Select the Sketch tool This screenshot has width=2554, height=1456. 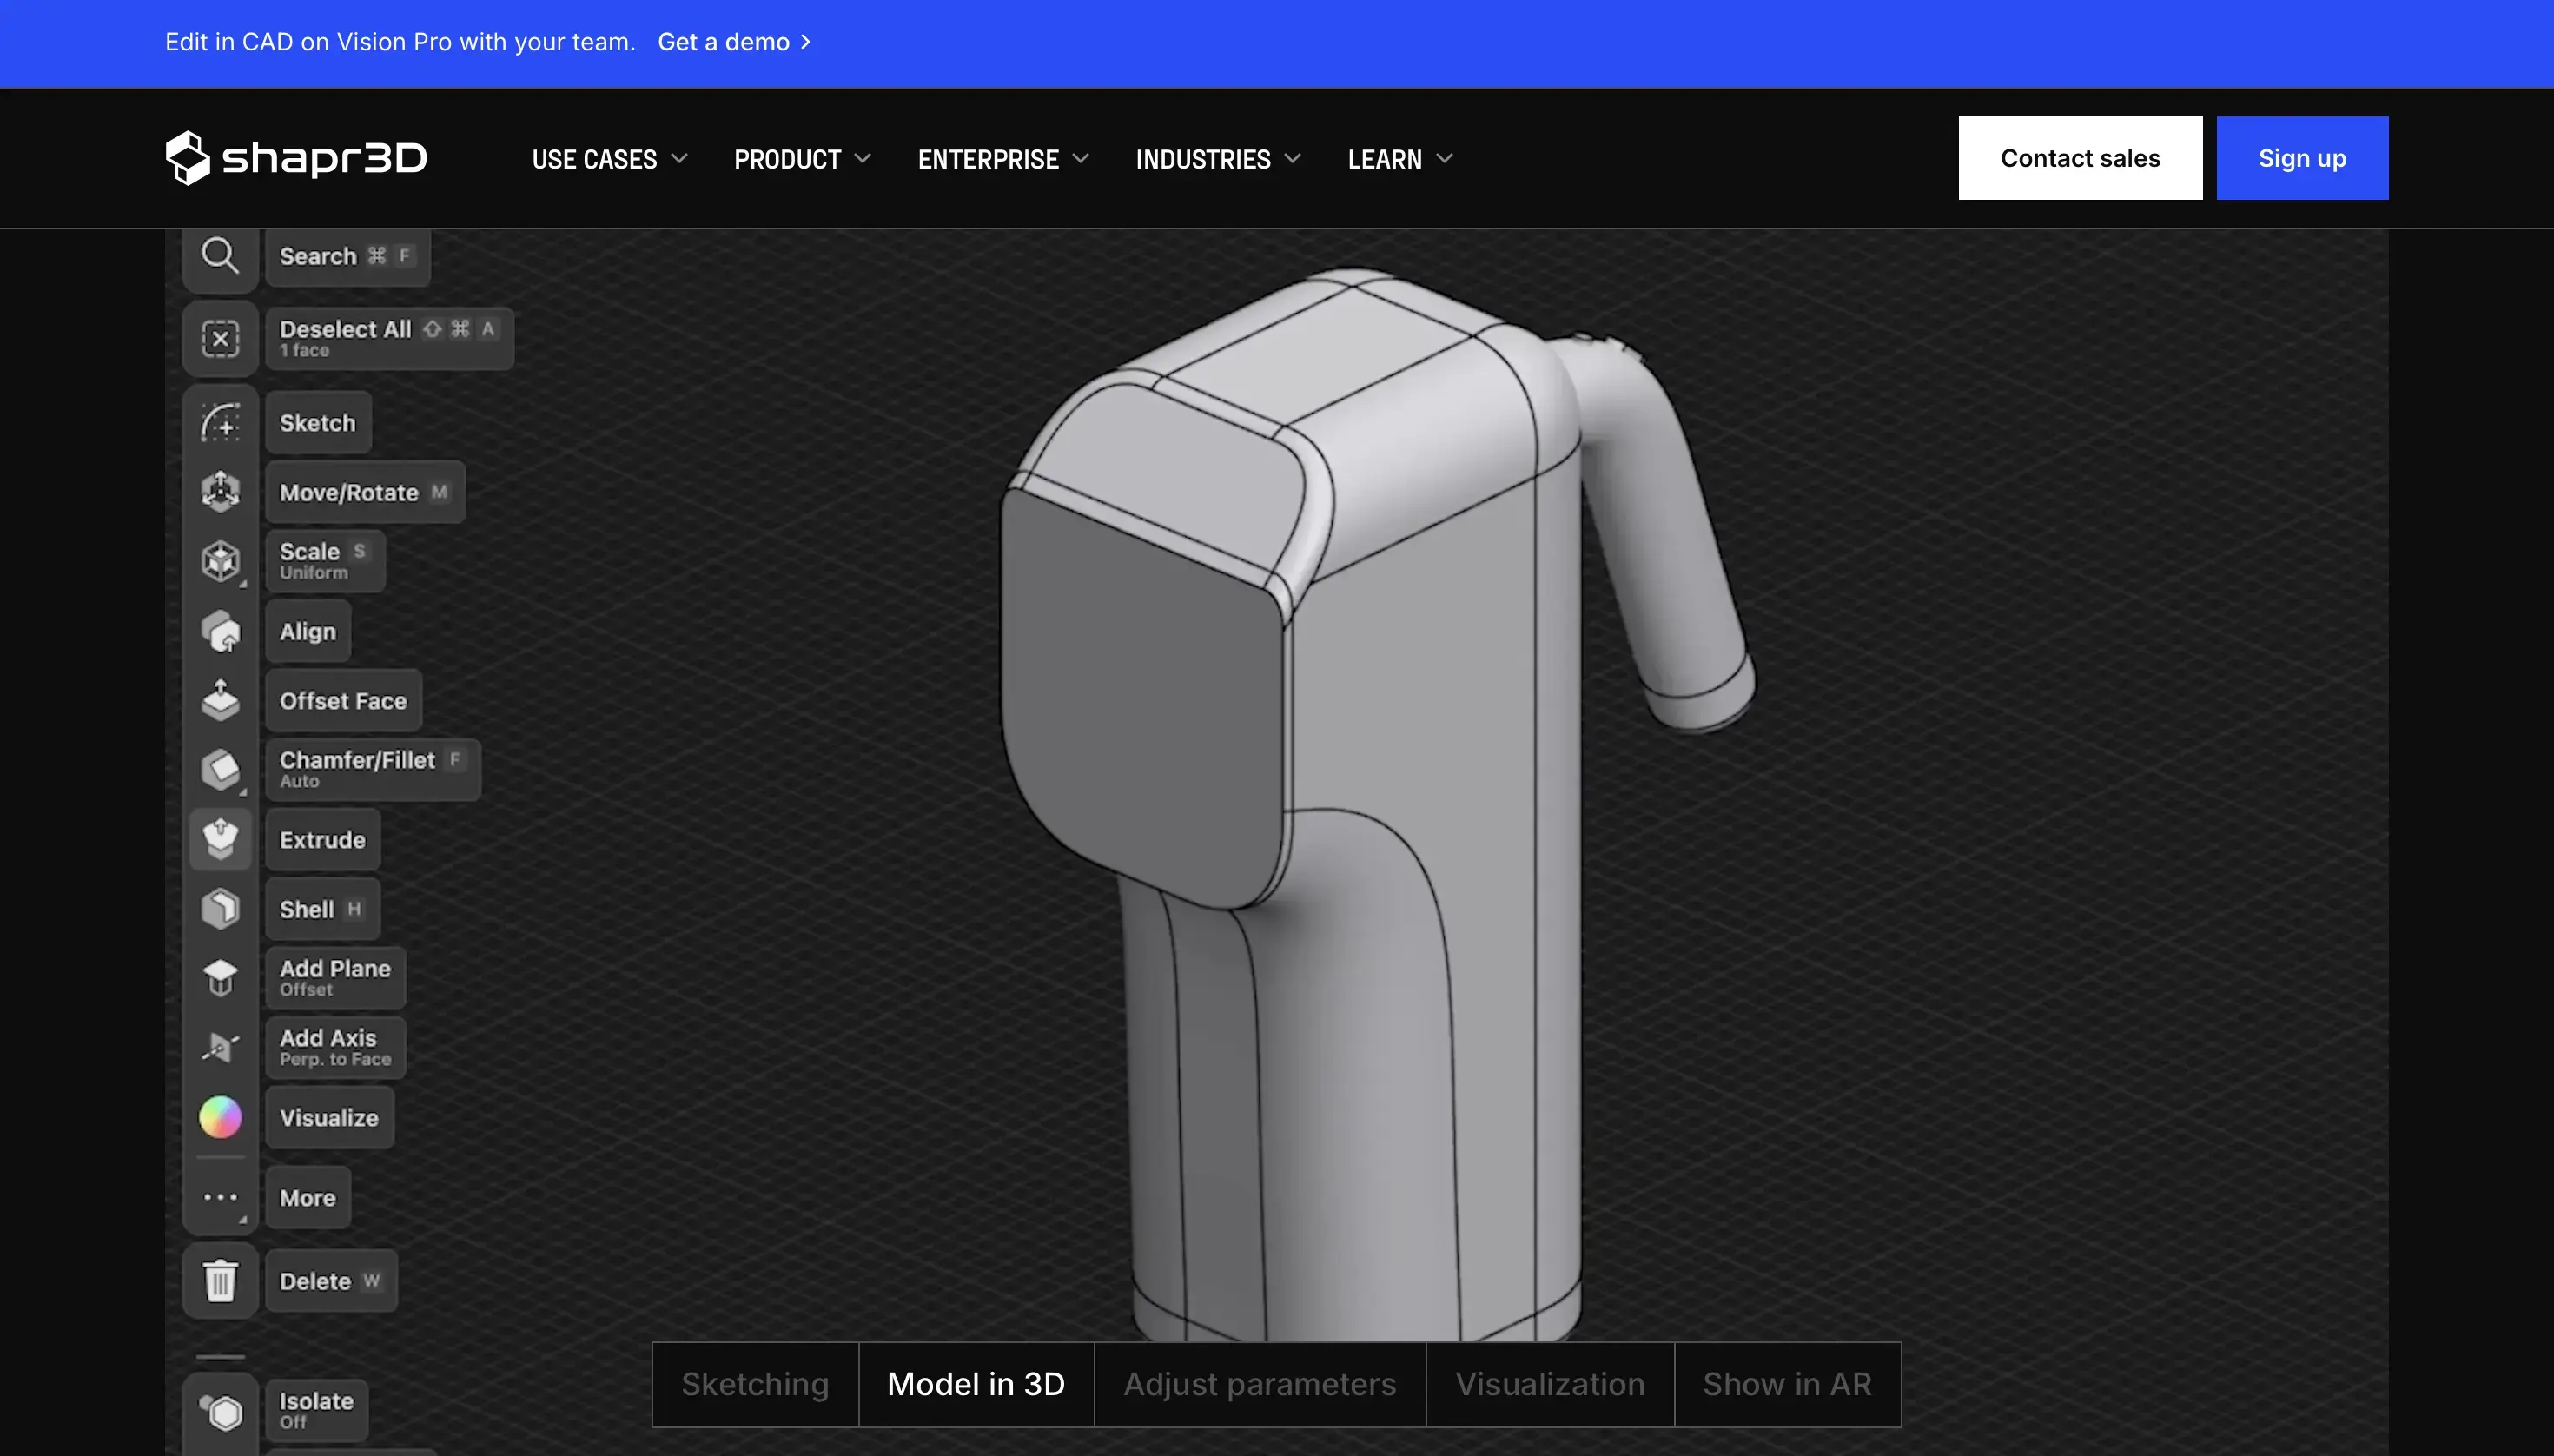tap(316, 422)
